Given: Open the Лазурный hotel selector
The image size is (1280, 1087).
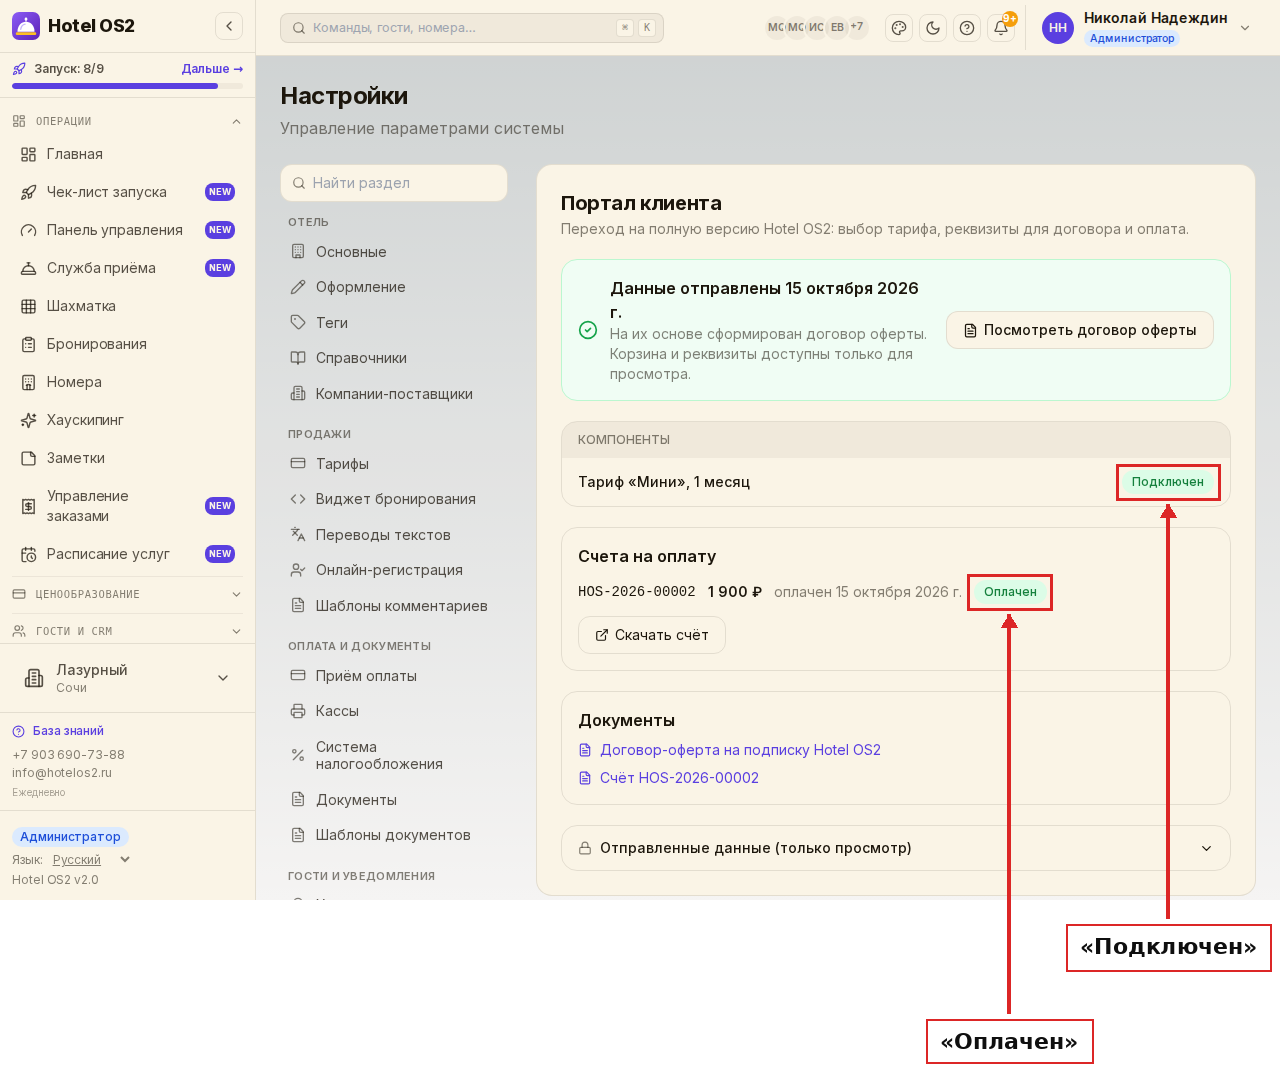Looking at the screenshot, I should pos(128,678).
